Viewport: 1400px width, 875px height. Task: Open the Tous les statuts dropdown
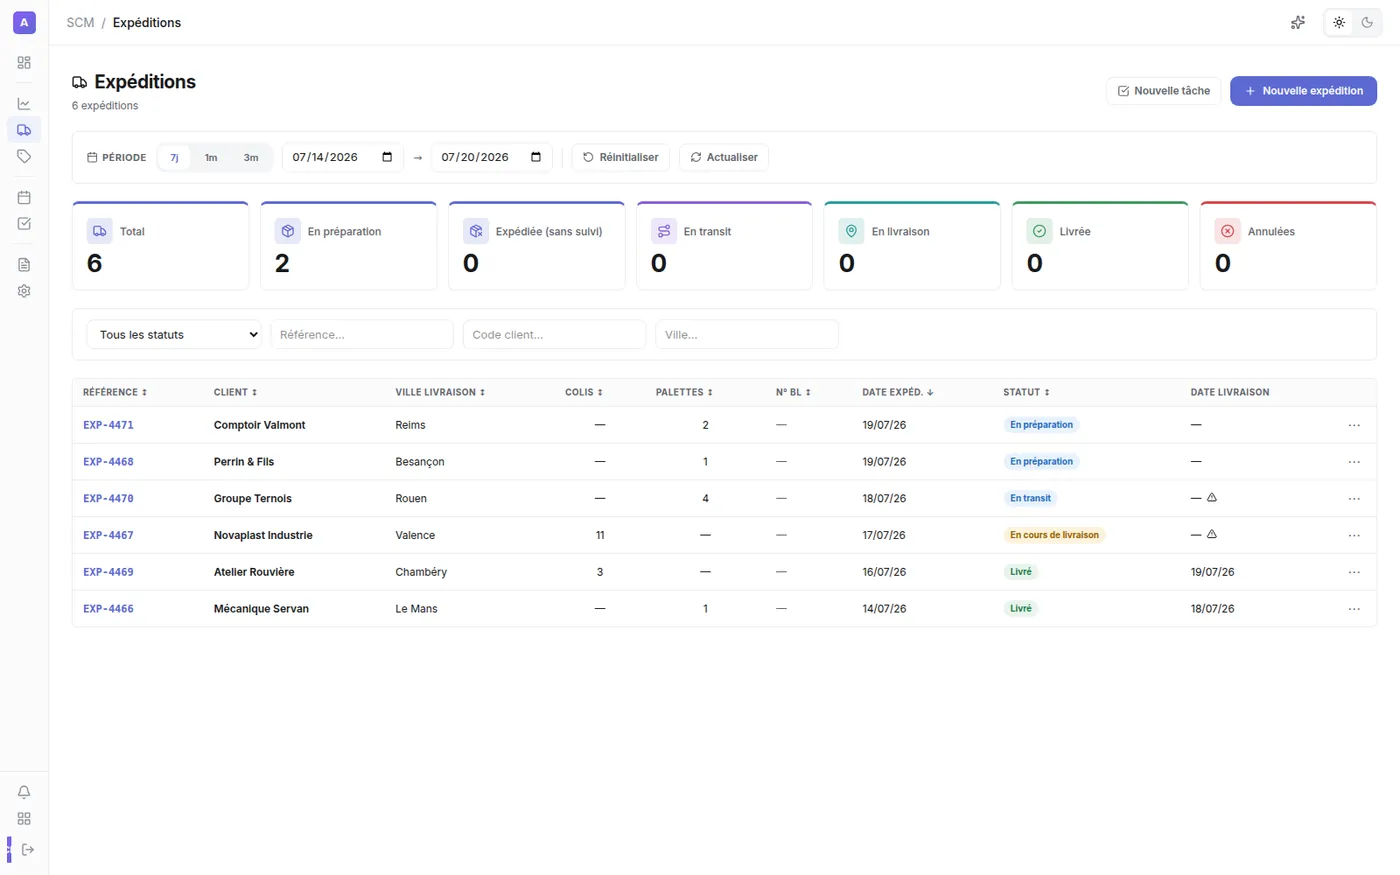coord(174,335)
